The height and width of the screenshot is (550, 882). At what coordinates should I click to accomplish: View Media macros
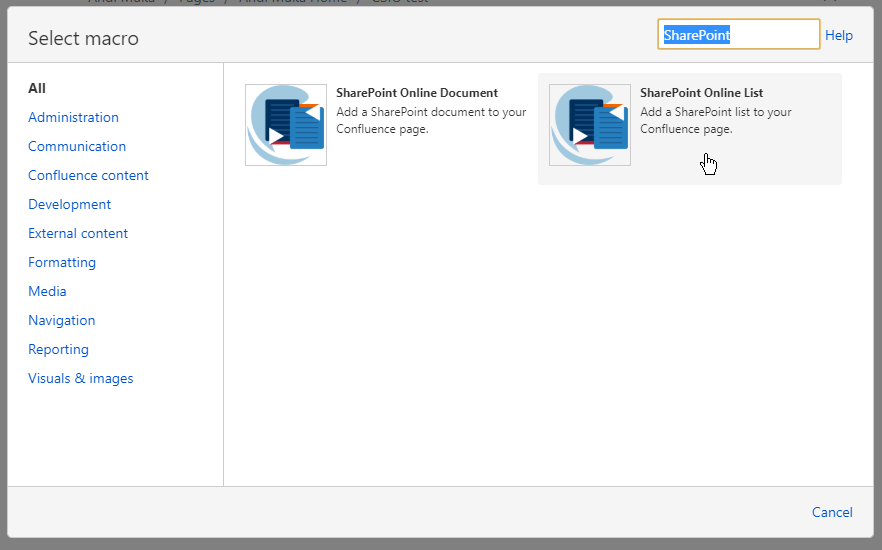click(x=47, y=291)
